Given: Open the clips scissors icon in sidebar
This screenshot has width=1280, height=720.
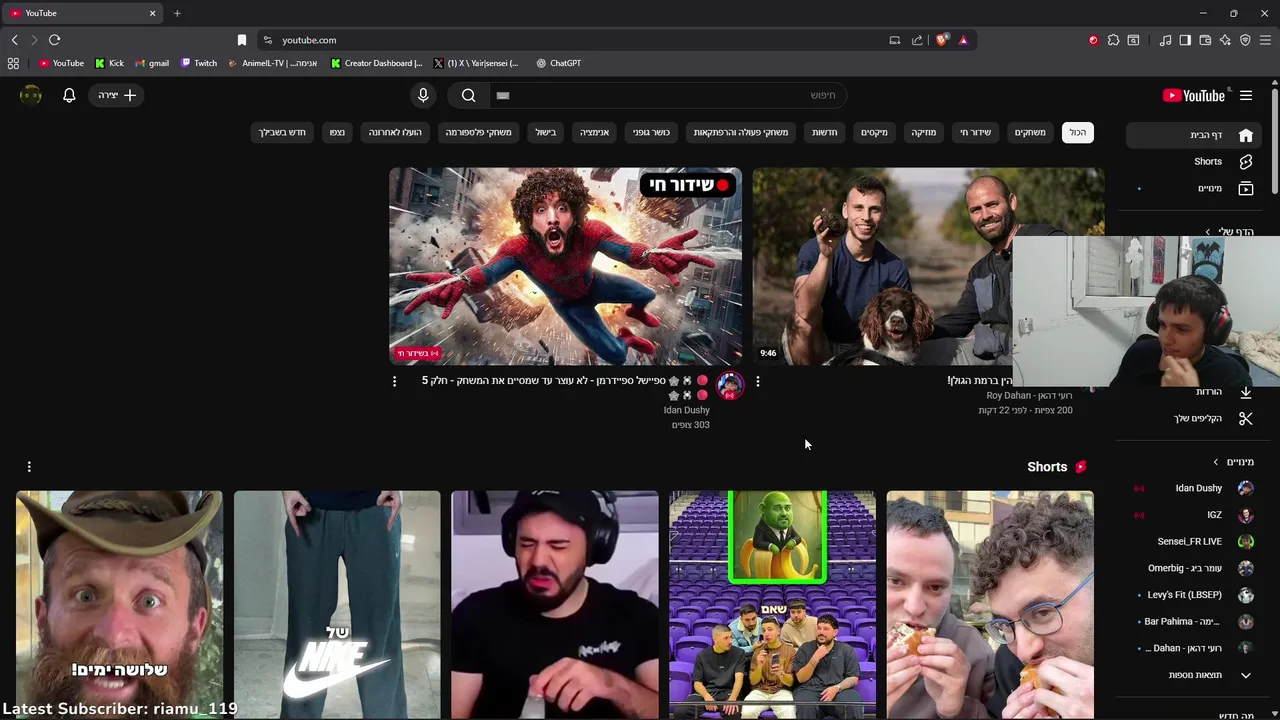Looking at the screenshot, I should point(1246,418).
